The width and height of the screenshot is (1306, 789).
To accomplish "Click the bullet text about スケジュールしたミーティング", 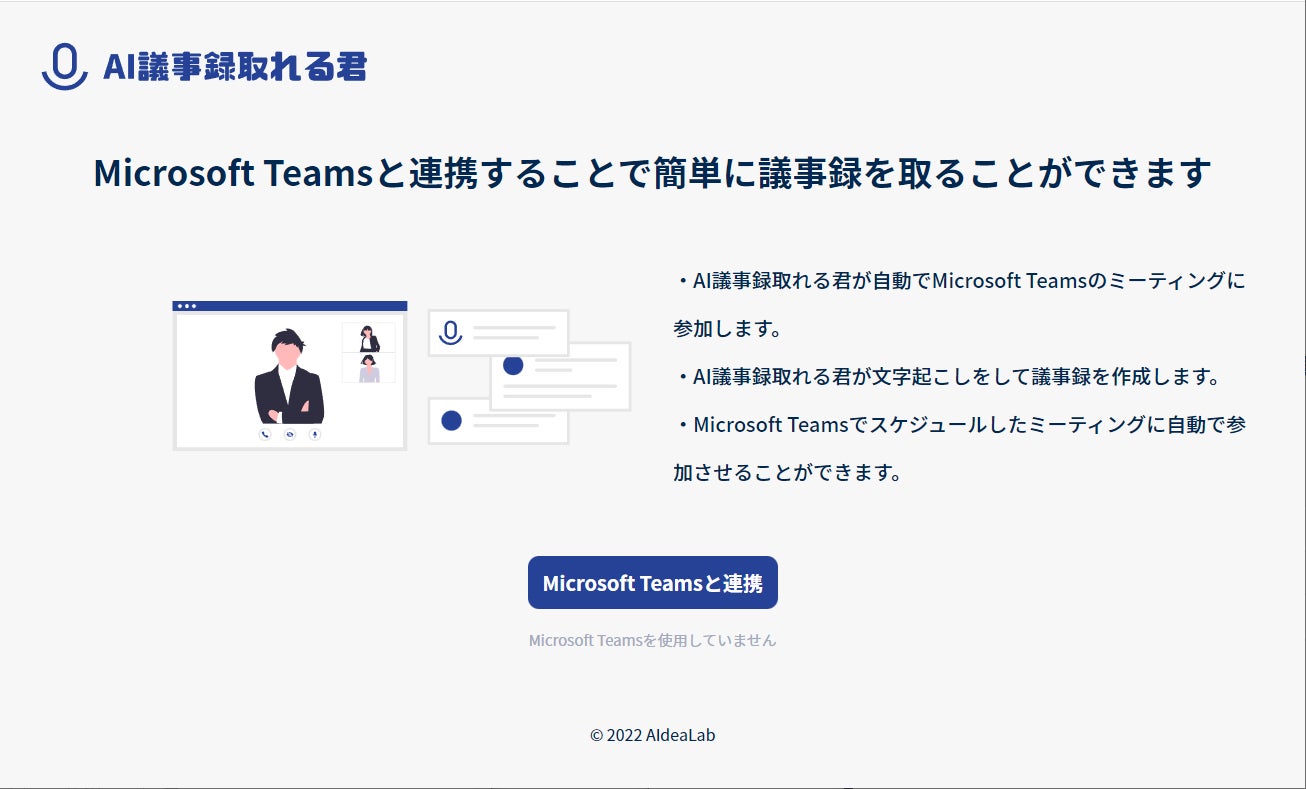I will click(960, 449).
